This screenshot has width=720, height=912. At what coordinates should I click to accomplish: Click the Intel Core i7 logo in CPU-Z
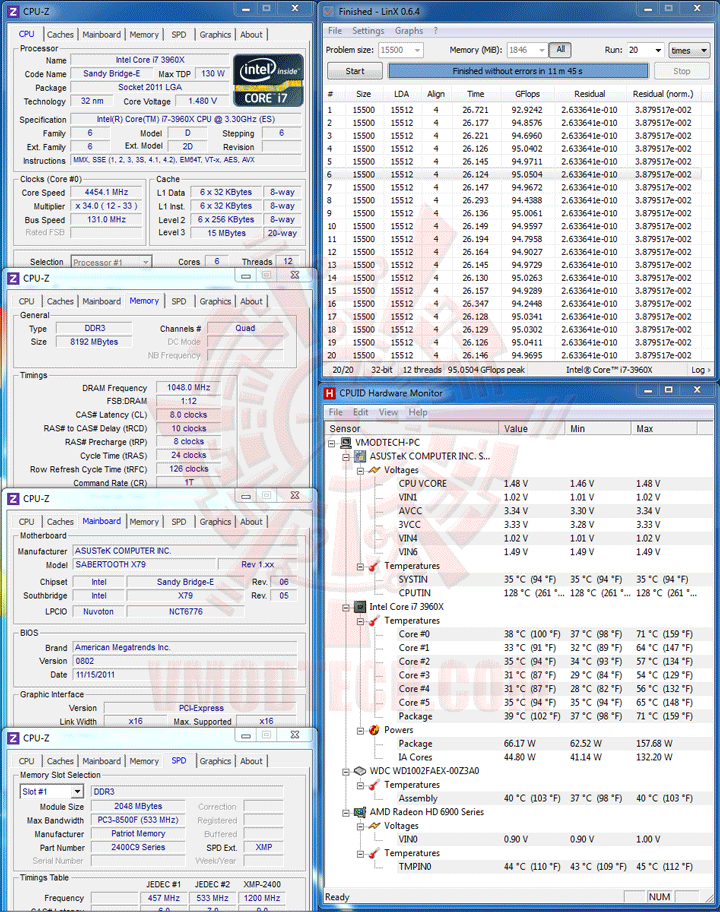click(x=269, y=80)
